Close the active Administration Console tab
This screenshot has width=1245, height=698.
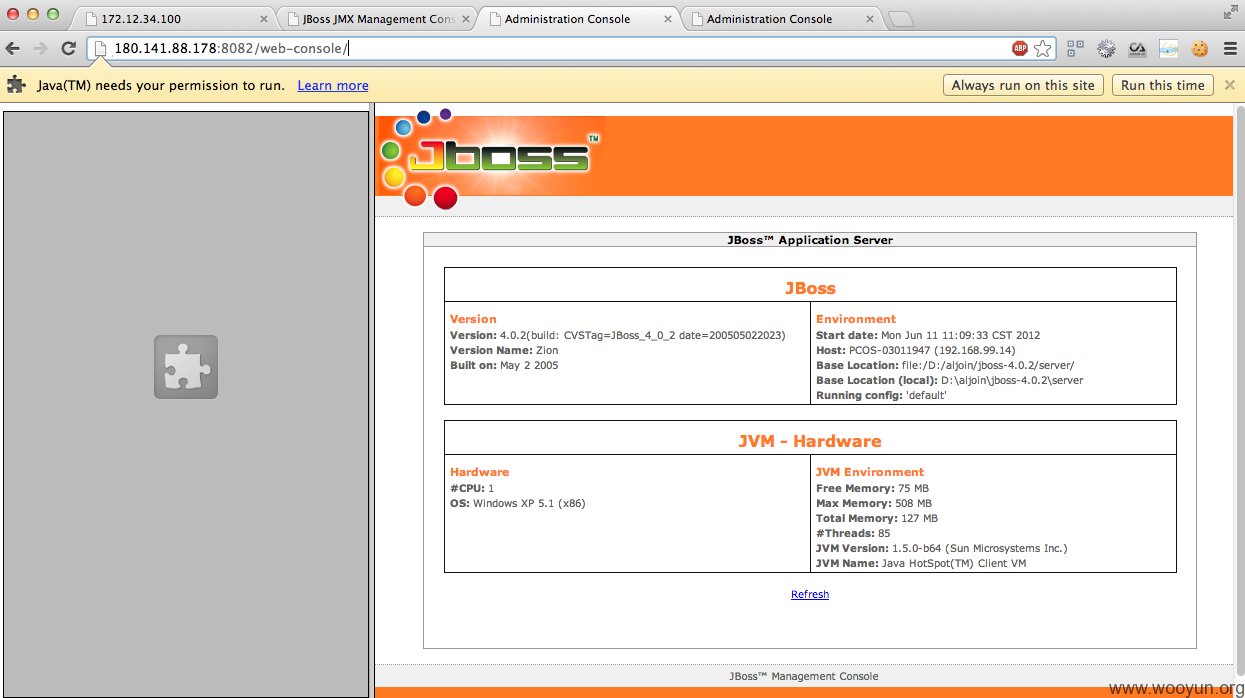point(667,19)
